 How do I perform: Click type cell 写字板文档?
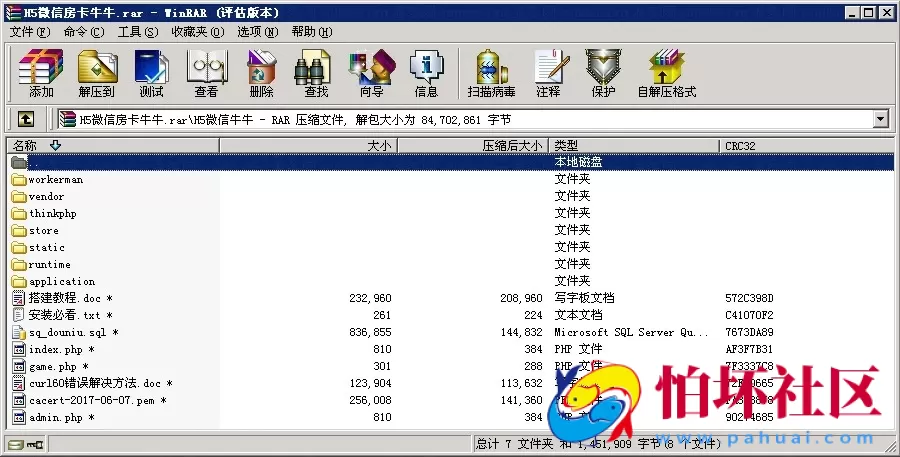click(584, 298)
